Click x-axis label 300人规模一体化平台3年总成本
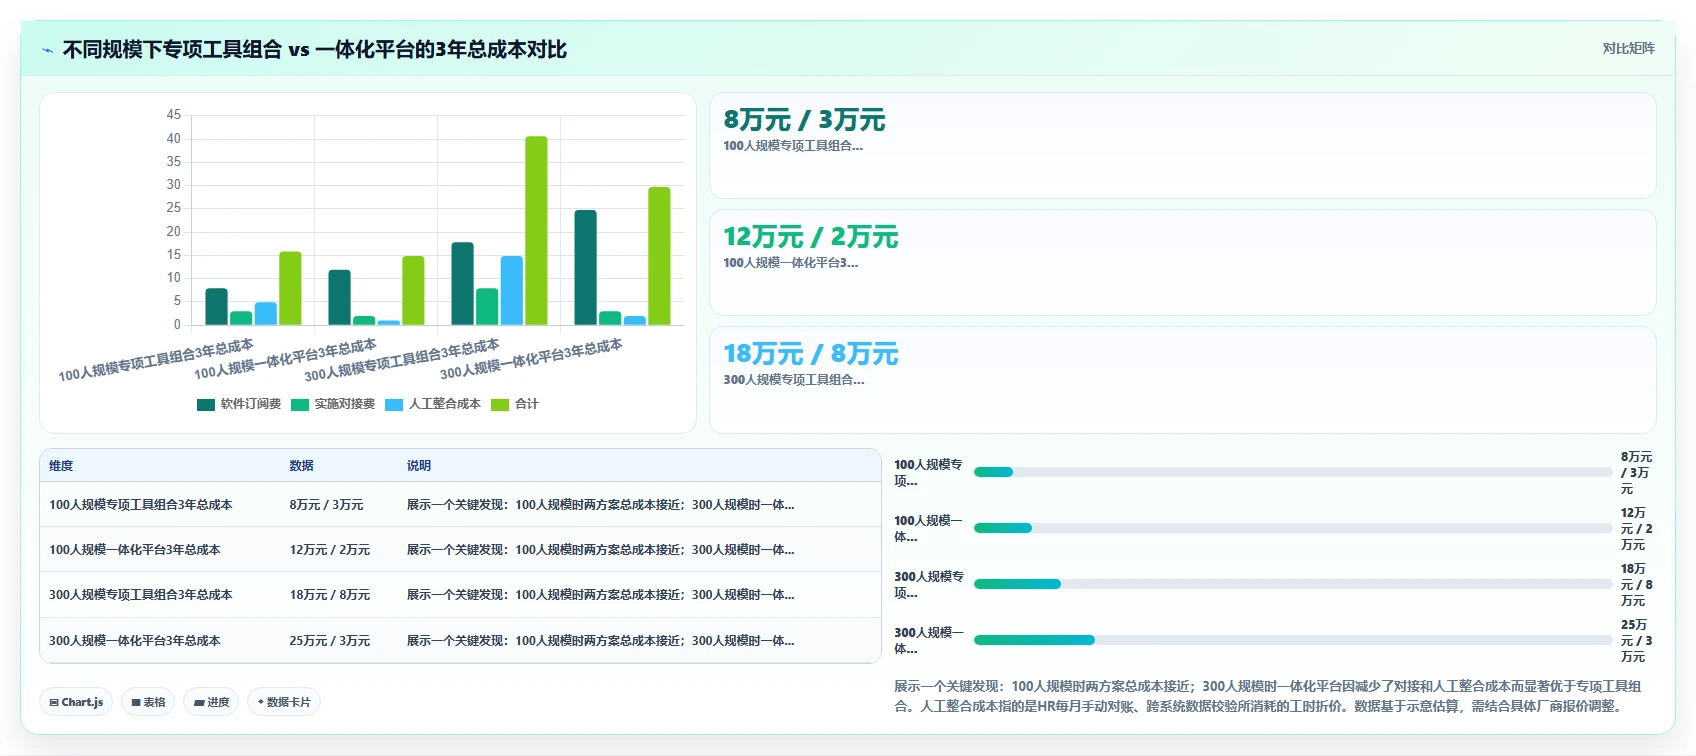The image size is (1696, 756). pos(531,359)
